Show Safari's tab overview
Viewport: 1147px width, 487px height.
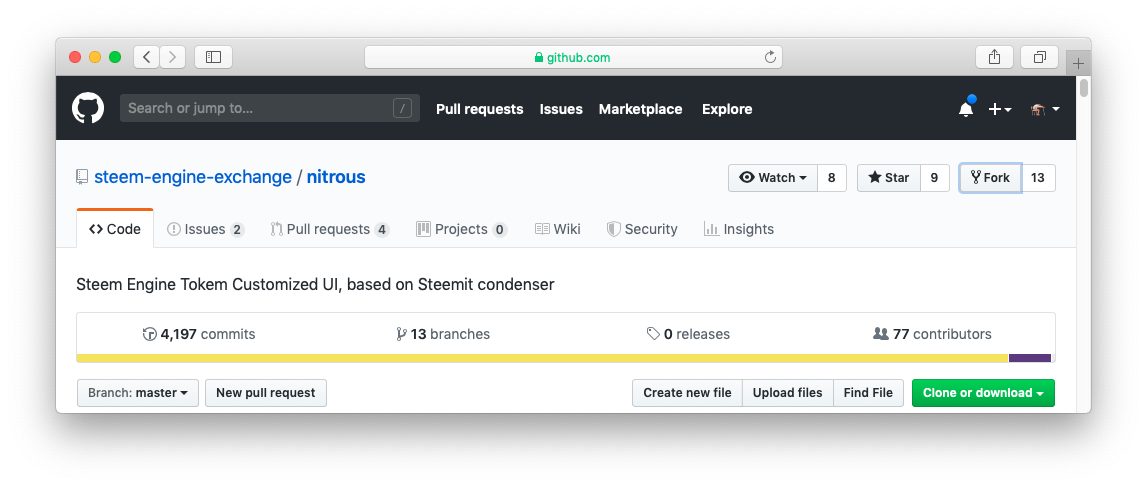[1040, 57]
